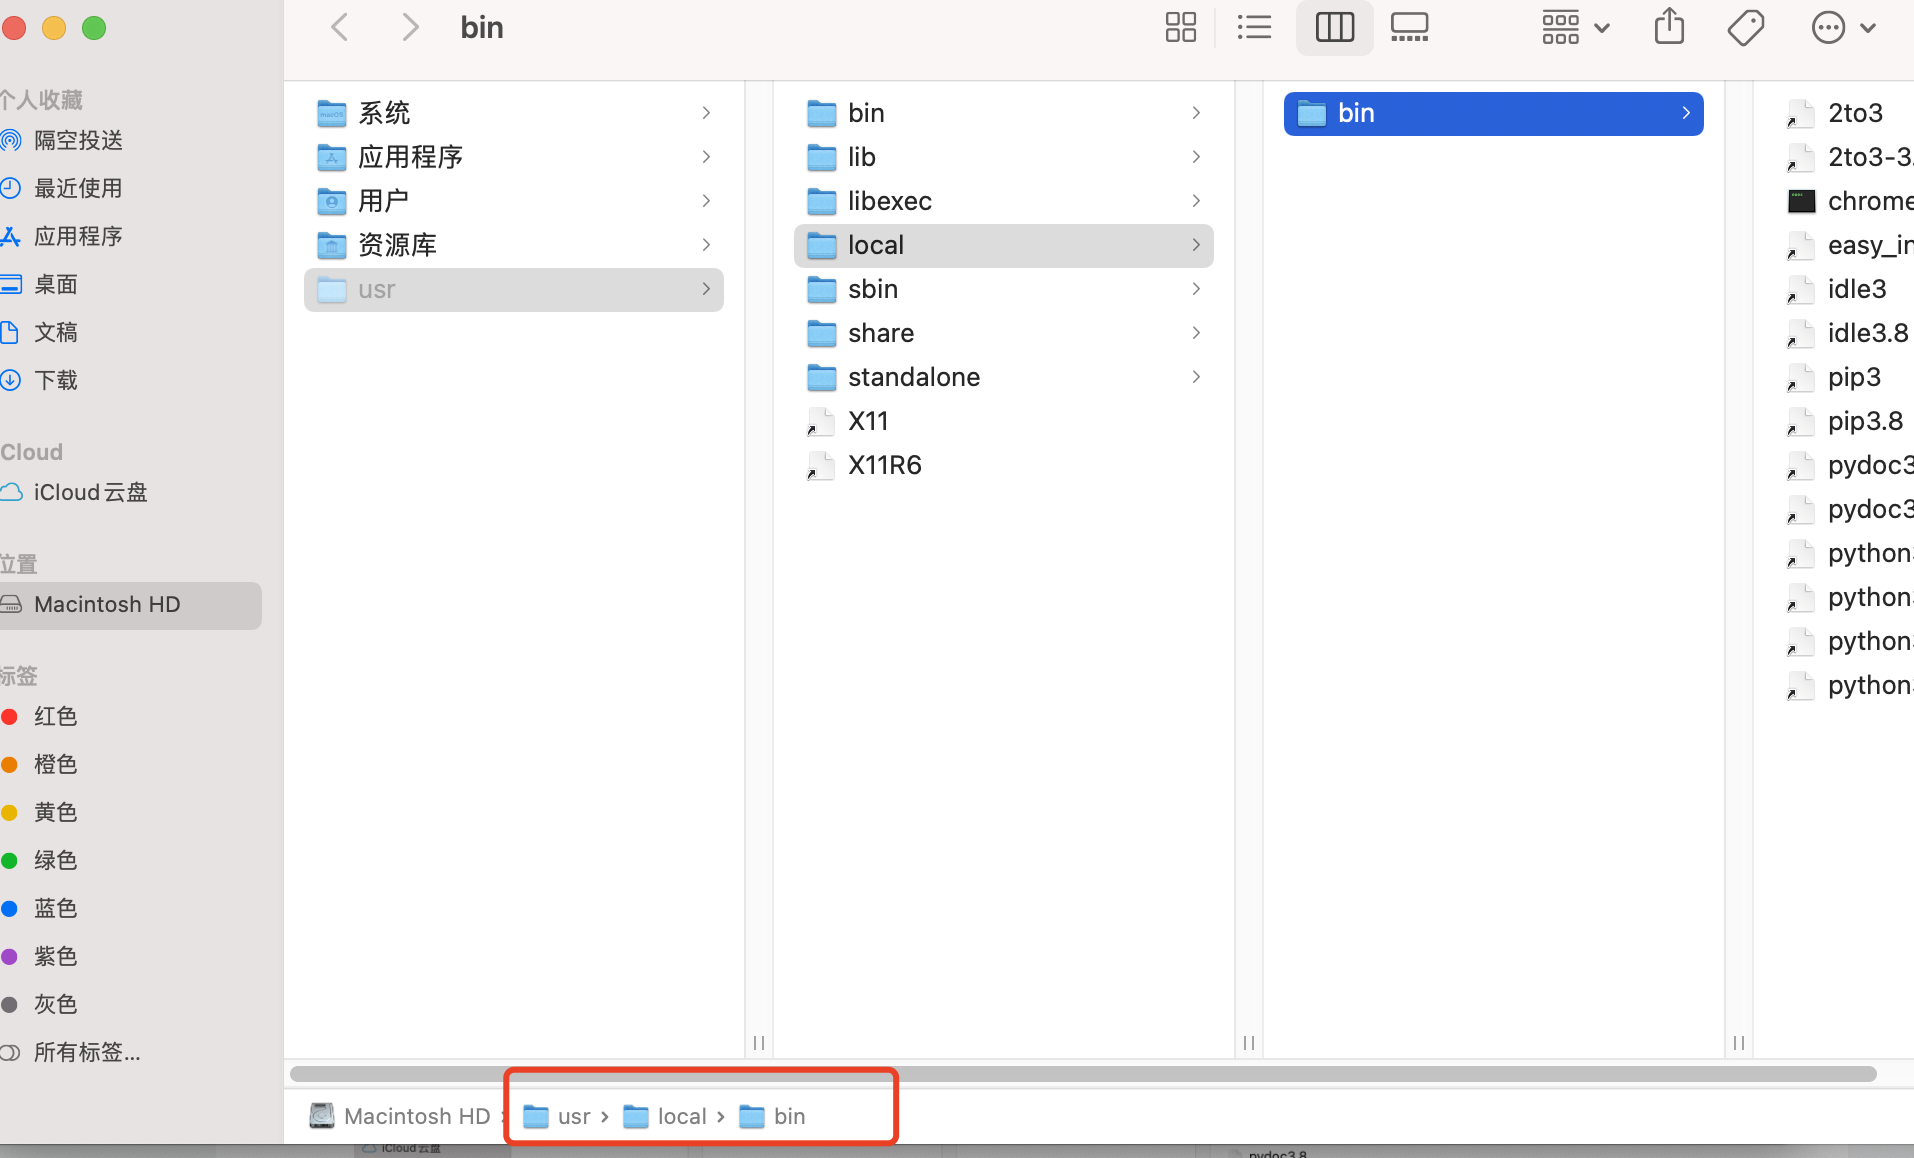Toggle selection of the usr folder
The width and height of the screenshot is (1914, 1158).
pos(513,290)
